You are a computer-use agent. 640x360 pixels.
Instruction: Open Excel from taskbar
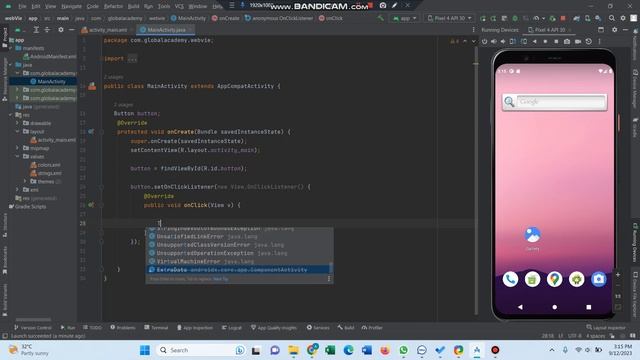(x=330, y=350)
